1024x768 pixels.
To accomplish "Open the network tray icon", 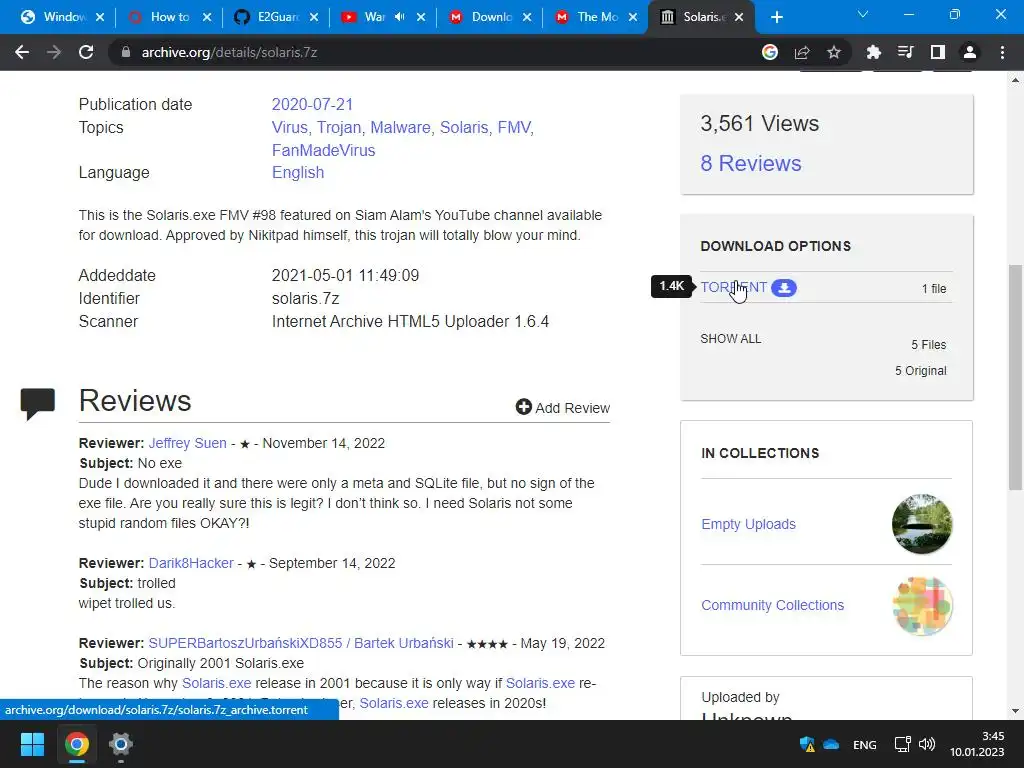I will coord(903,744).
